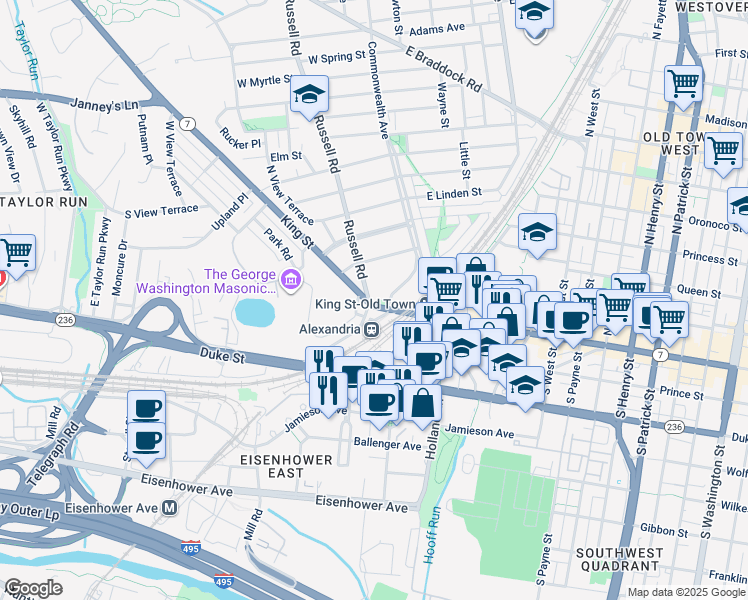
Task: Click the I-495 highway shield
Action: [x=190, y=548]
